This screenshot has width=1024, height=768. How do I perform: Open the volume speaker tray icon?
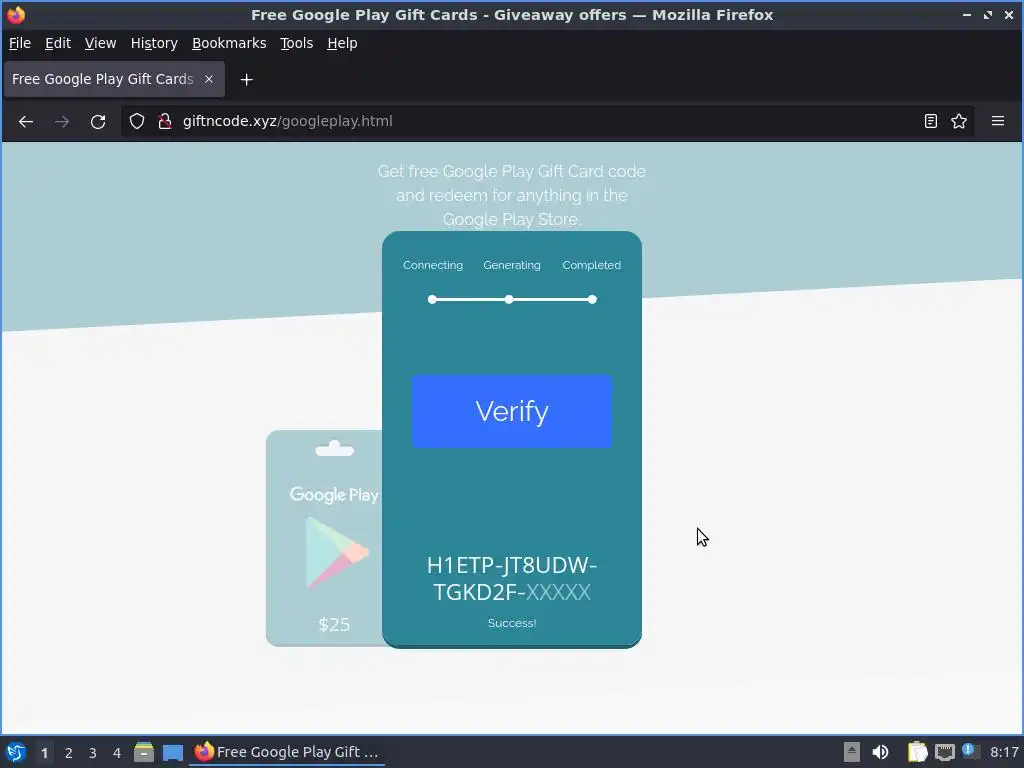click(x=880, y=752)
